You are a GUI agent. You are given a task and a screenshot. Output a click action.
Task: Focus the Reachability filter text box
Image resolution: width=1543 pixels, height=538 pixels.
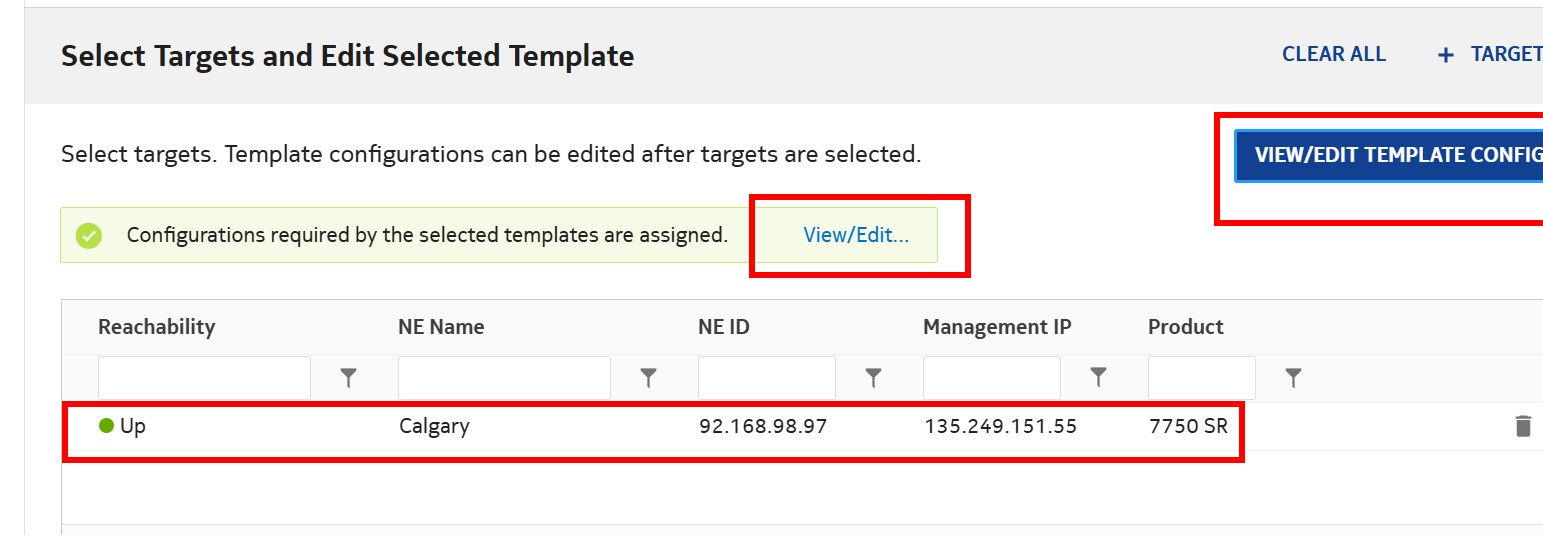[x=204, y=378]
